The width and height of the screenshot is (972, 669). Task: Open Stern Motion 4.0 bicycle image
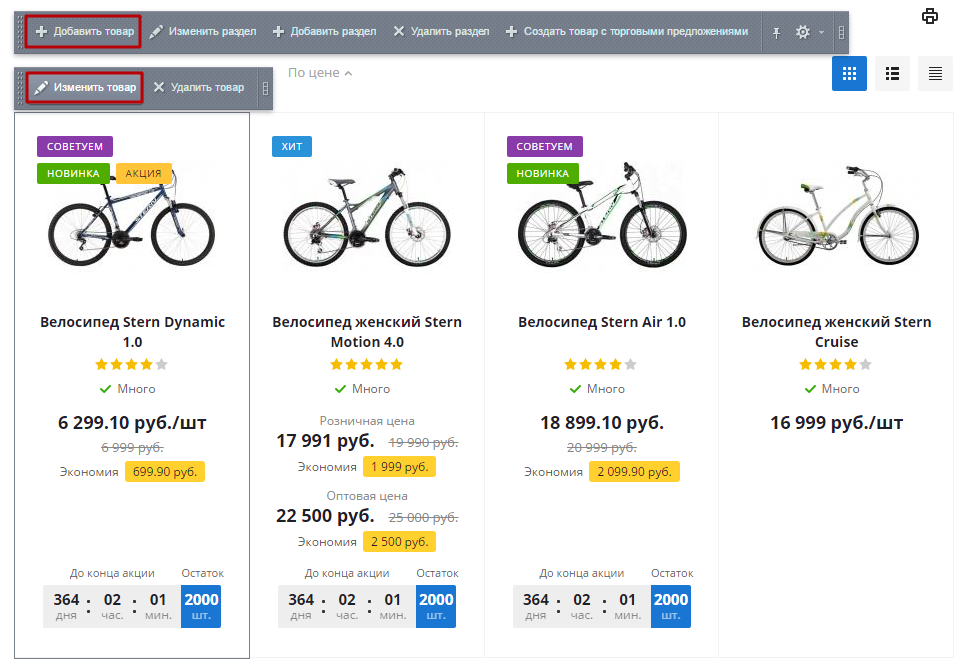(x=367, y=218)
